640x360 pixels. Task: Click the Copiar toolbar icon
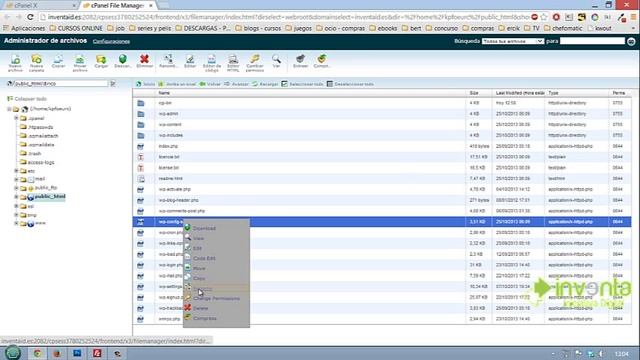pyautogui.click(x=58, y=61)
